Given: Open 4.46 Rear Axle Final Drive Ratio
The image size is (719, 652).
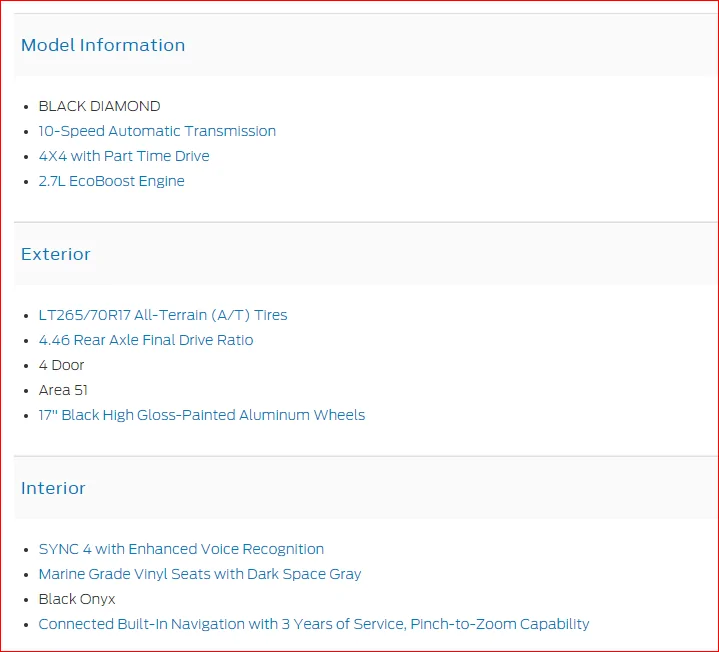Looking at the screenshot, I should click(x=146, y=340).
